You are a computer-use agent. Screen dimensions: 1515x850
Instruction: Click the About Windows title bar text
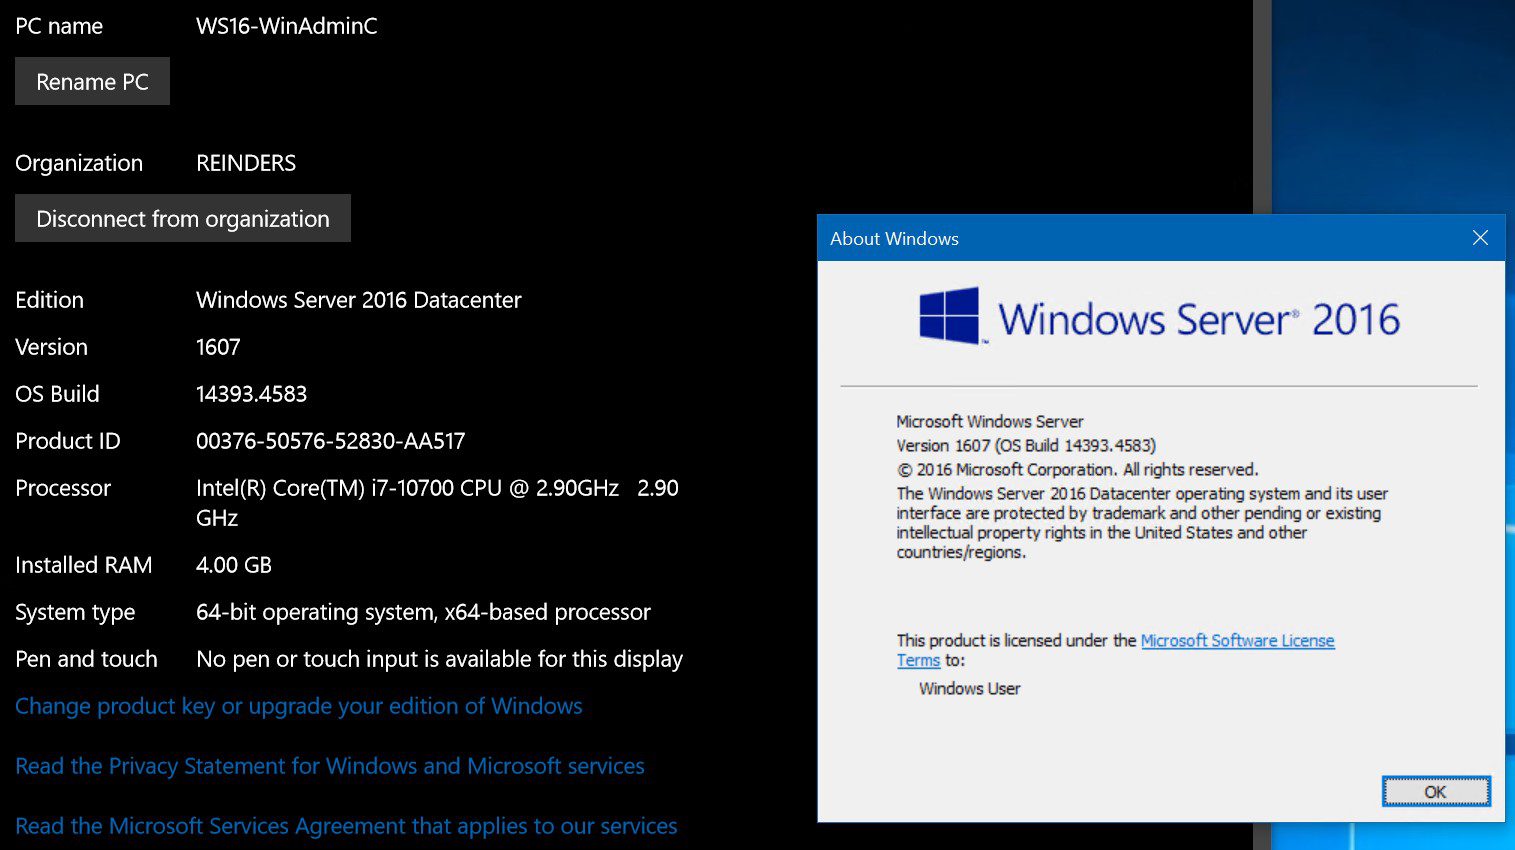894,238
